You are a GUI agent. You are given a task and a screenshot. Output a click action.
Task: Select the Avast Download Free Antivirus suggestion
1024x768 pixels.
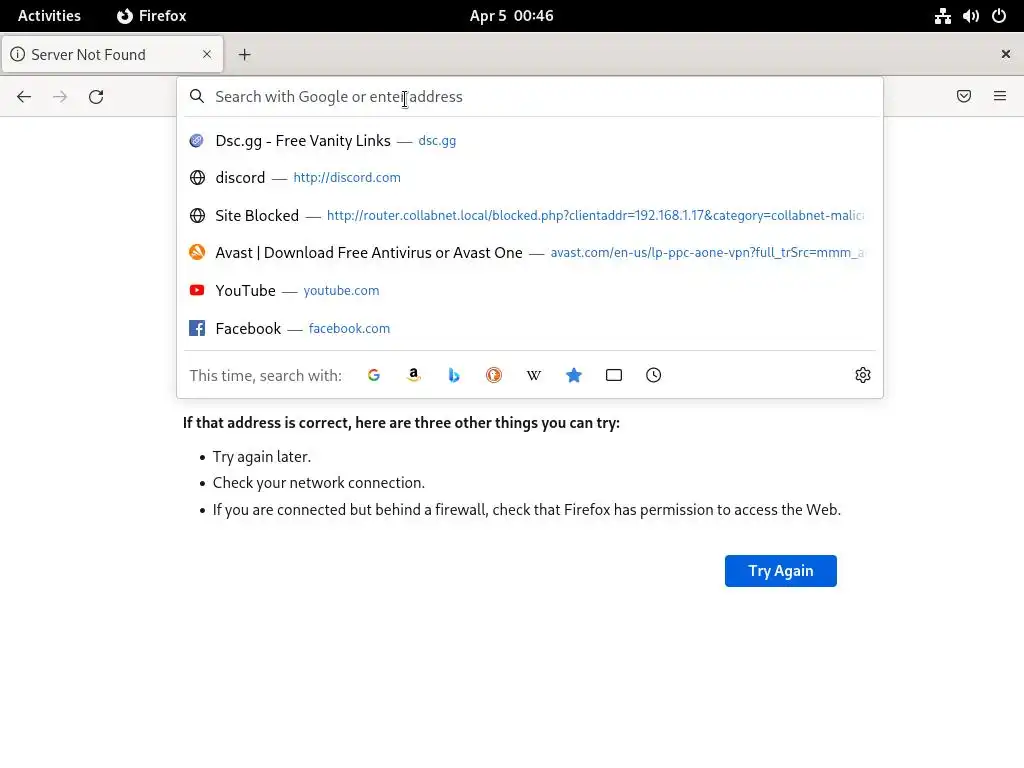530,253
